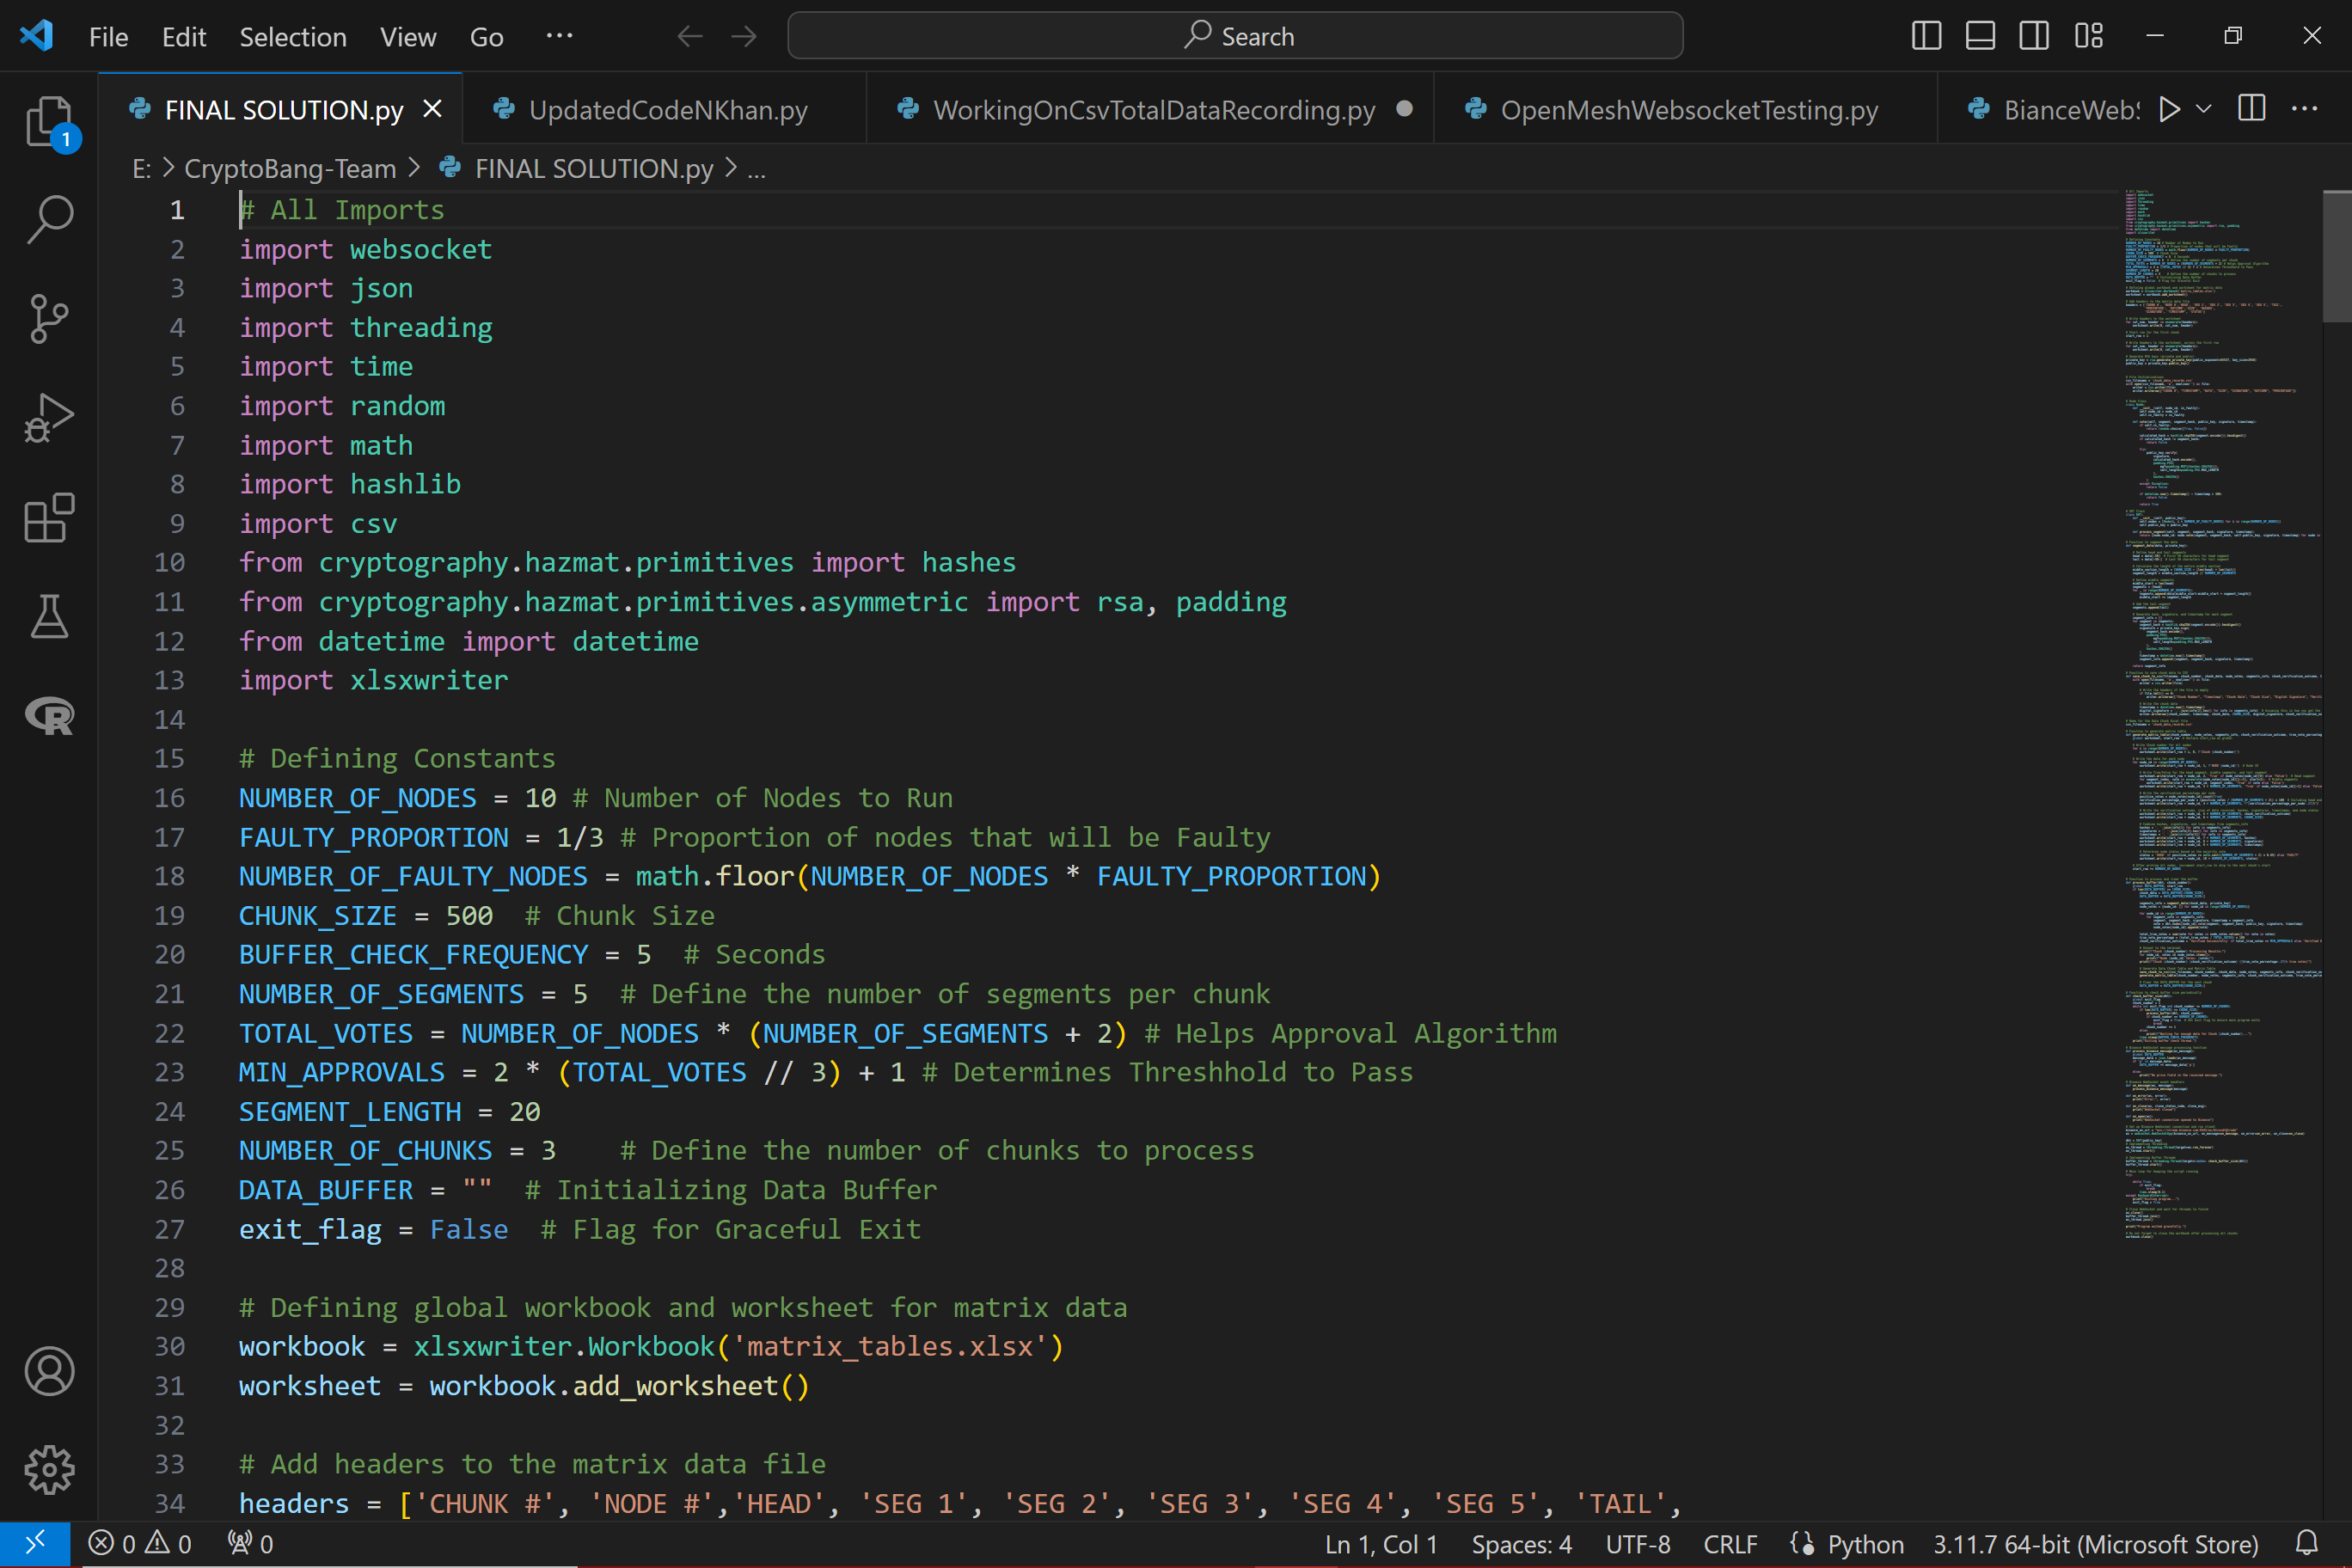Toggle the Primary Side Bar layout
The height and width of the screenshot is (1568, 2352).
1926,37
